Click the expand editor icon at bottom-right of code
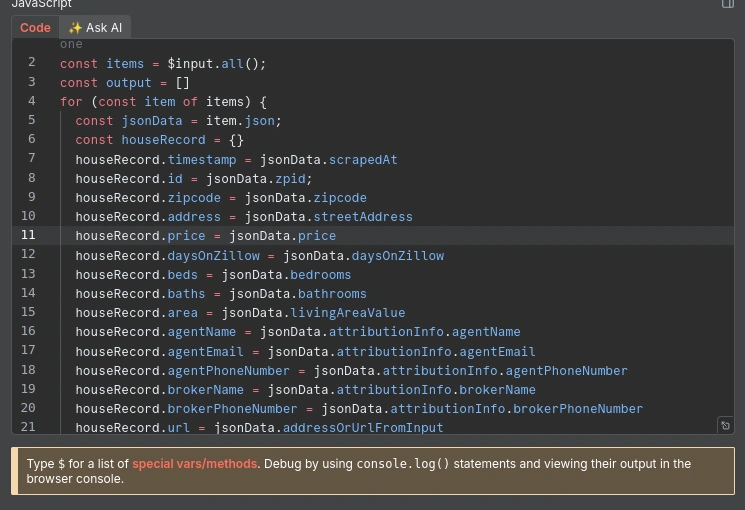 [x=725, y=425]
